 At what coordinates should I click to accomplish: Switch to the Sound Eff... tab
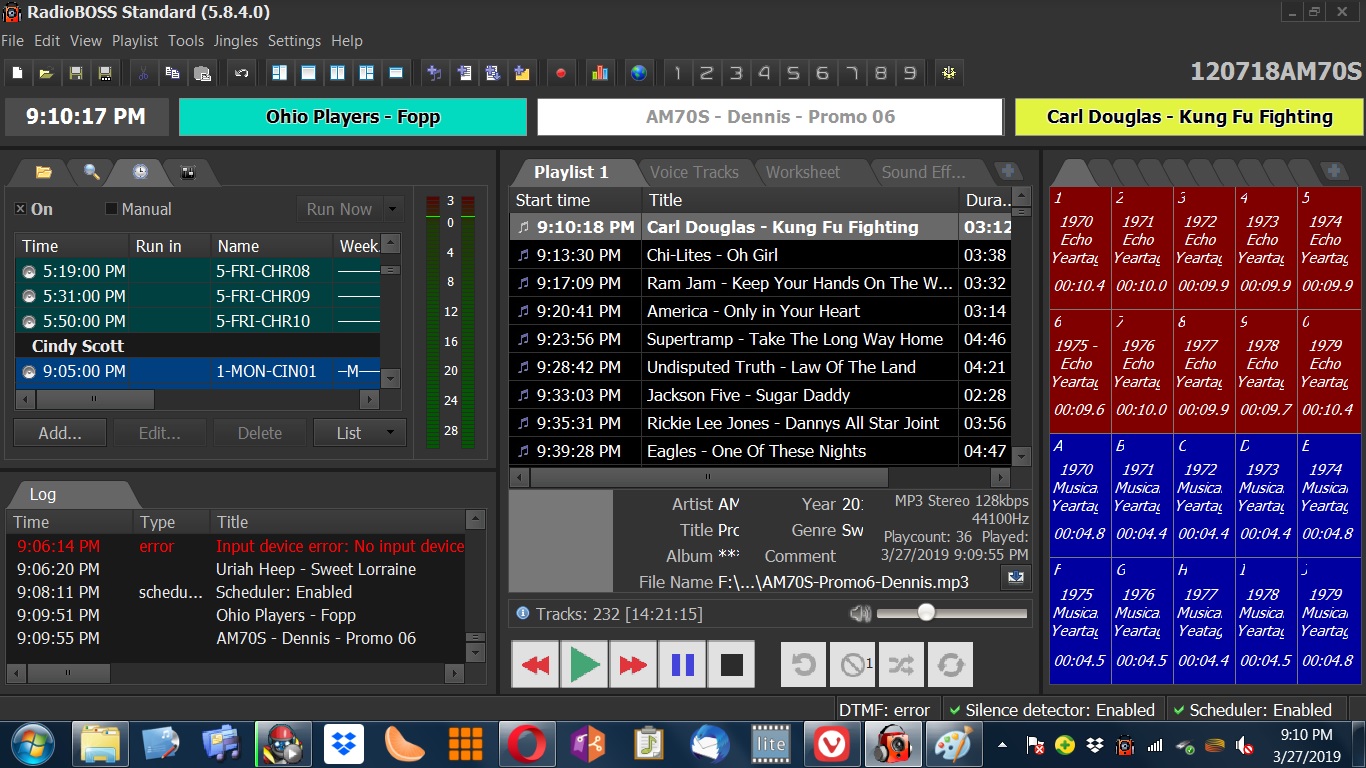(923, 172)
